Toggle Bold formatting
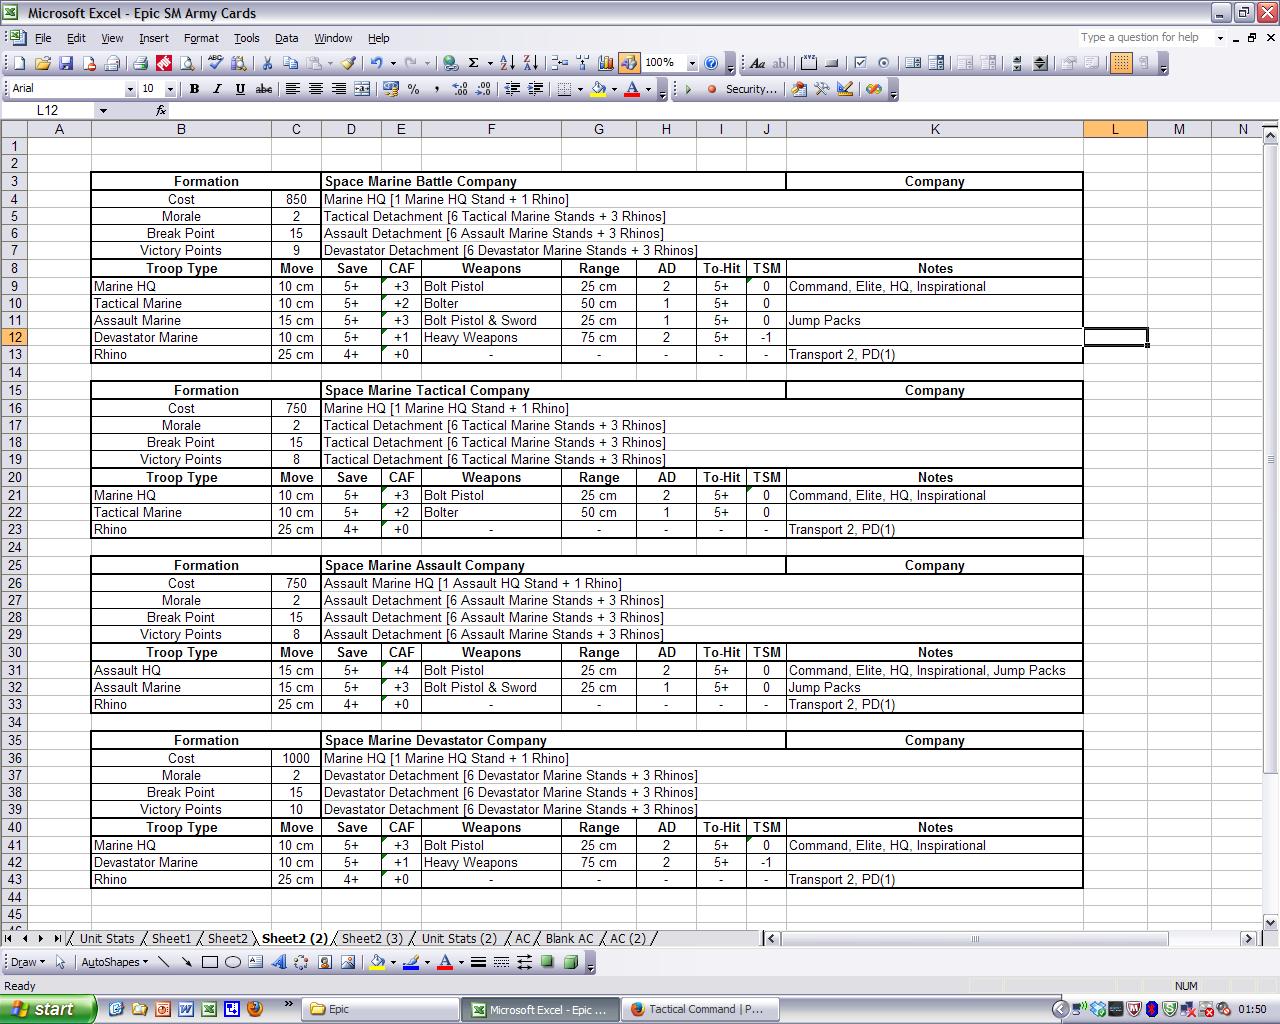Viewport: 1280px width, 1024px height. point(194,89)
